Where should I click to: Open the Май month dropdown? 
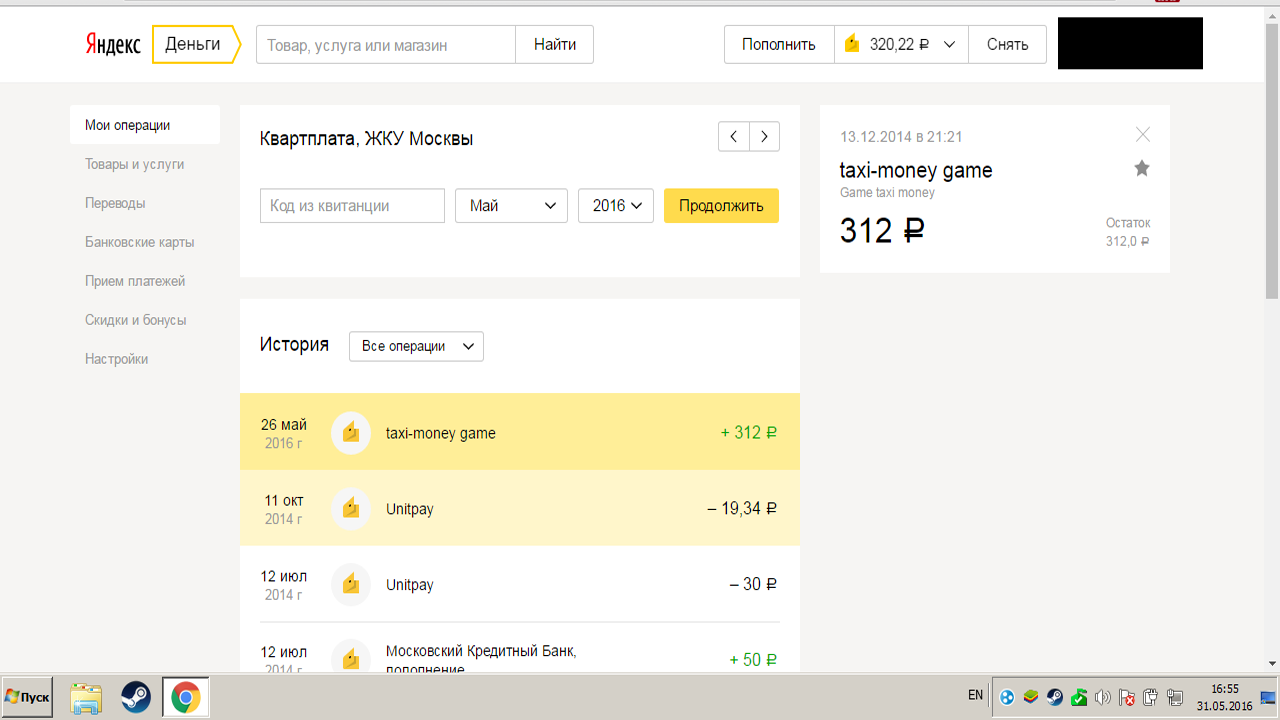[x=511, y=206]
